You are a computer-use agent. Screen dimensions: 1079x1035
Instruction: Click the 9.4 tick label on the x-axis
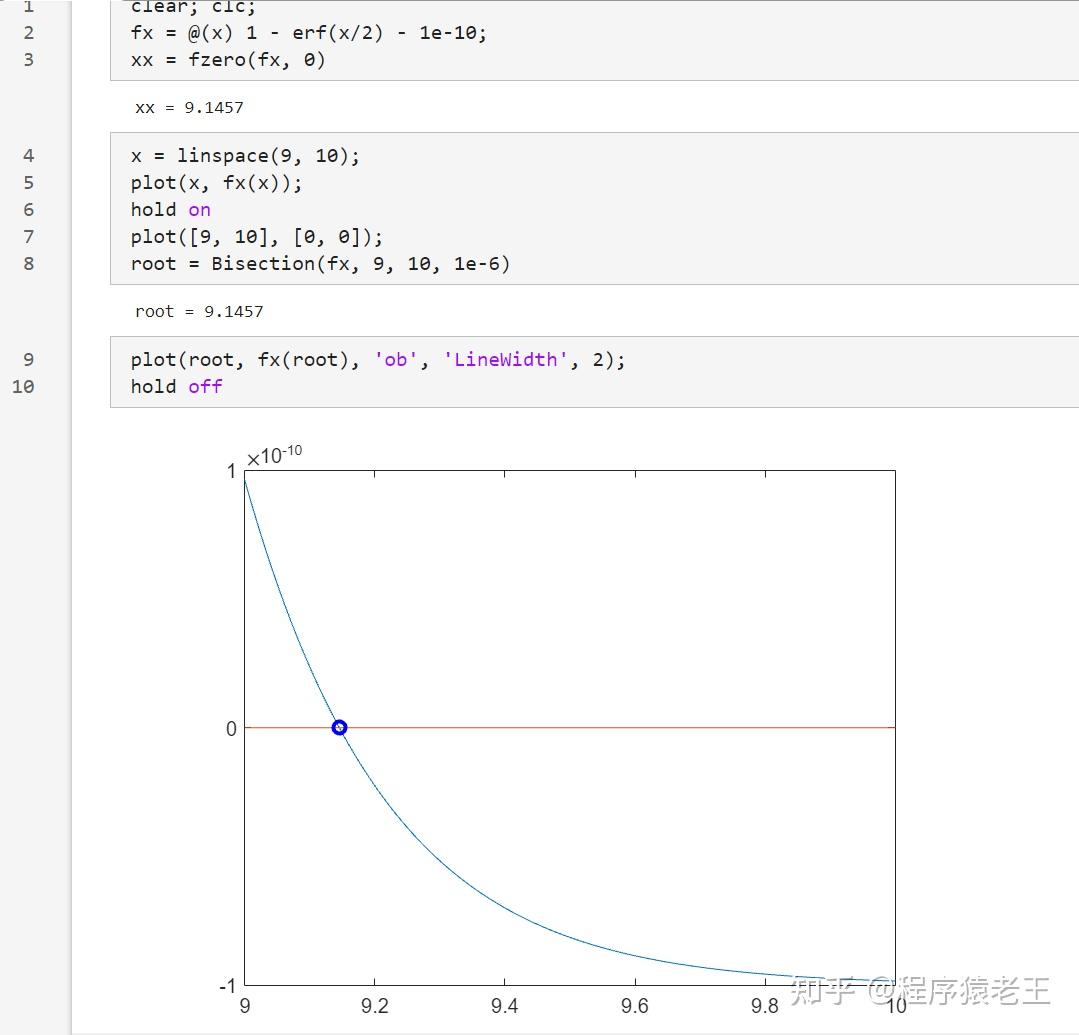[505, 1006]
